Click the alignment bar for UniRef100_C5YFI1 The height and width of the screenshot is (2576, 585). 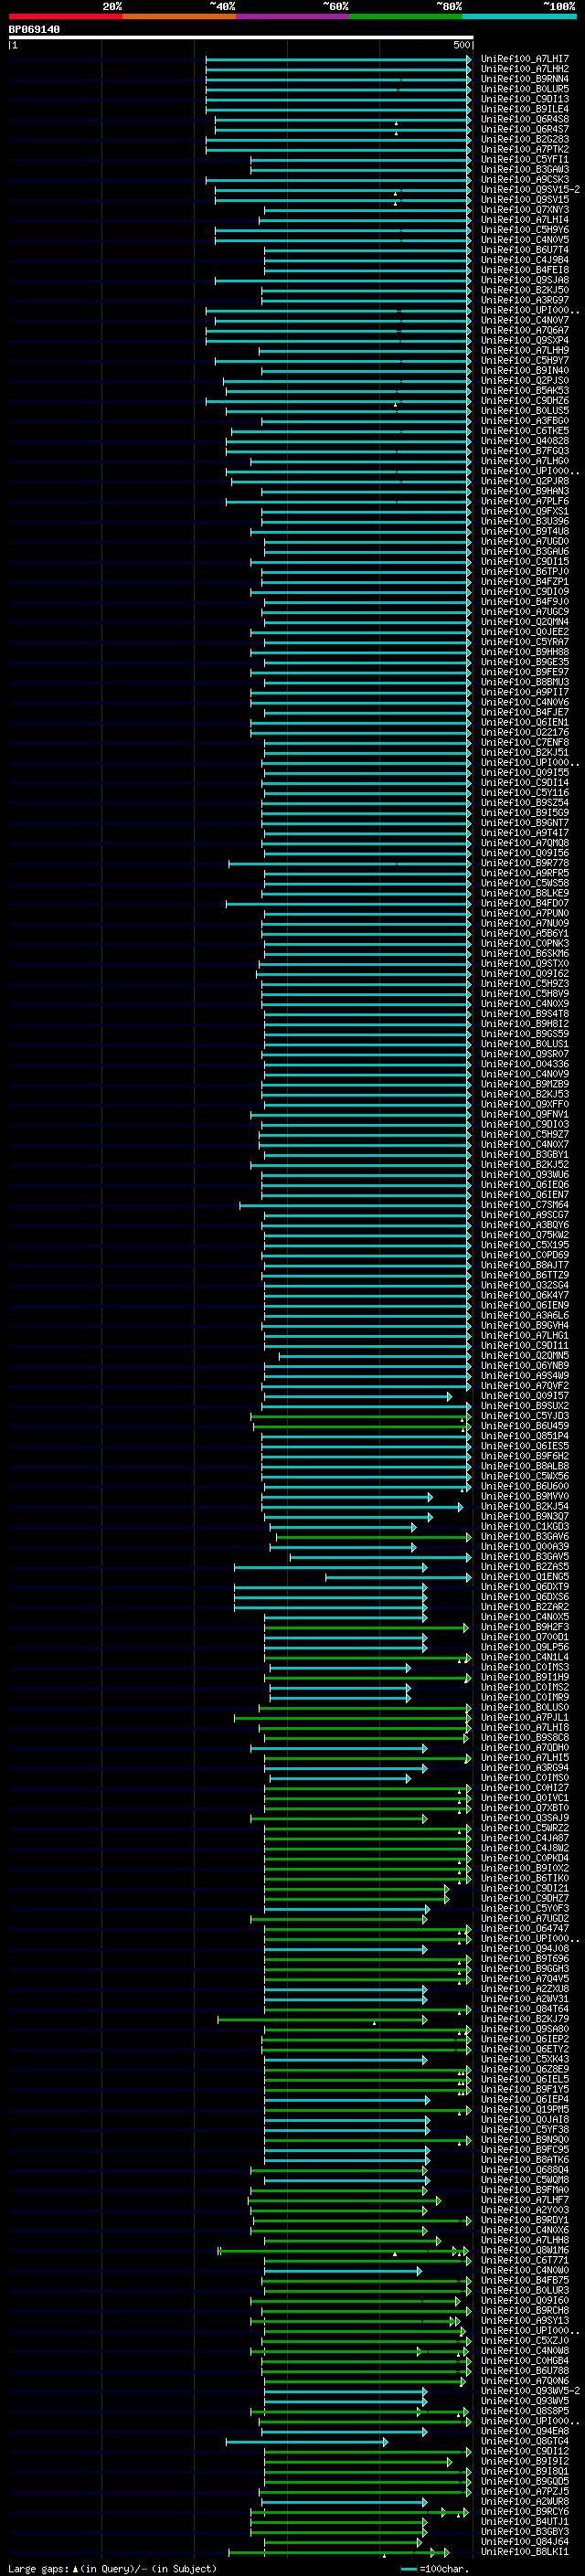360,159
